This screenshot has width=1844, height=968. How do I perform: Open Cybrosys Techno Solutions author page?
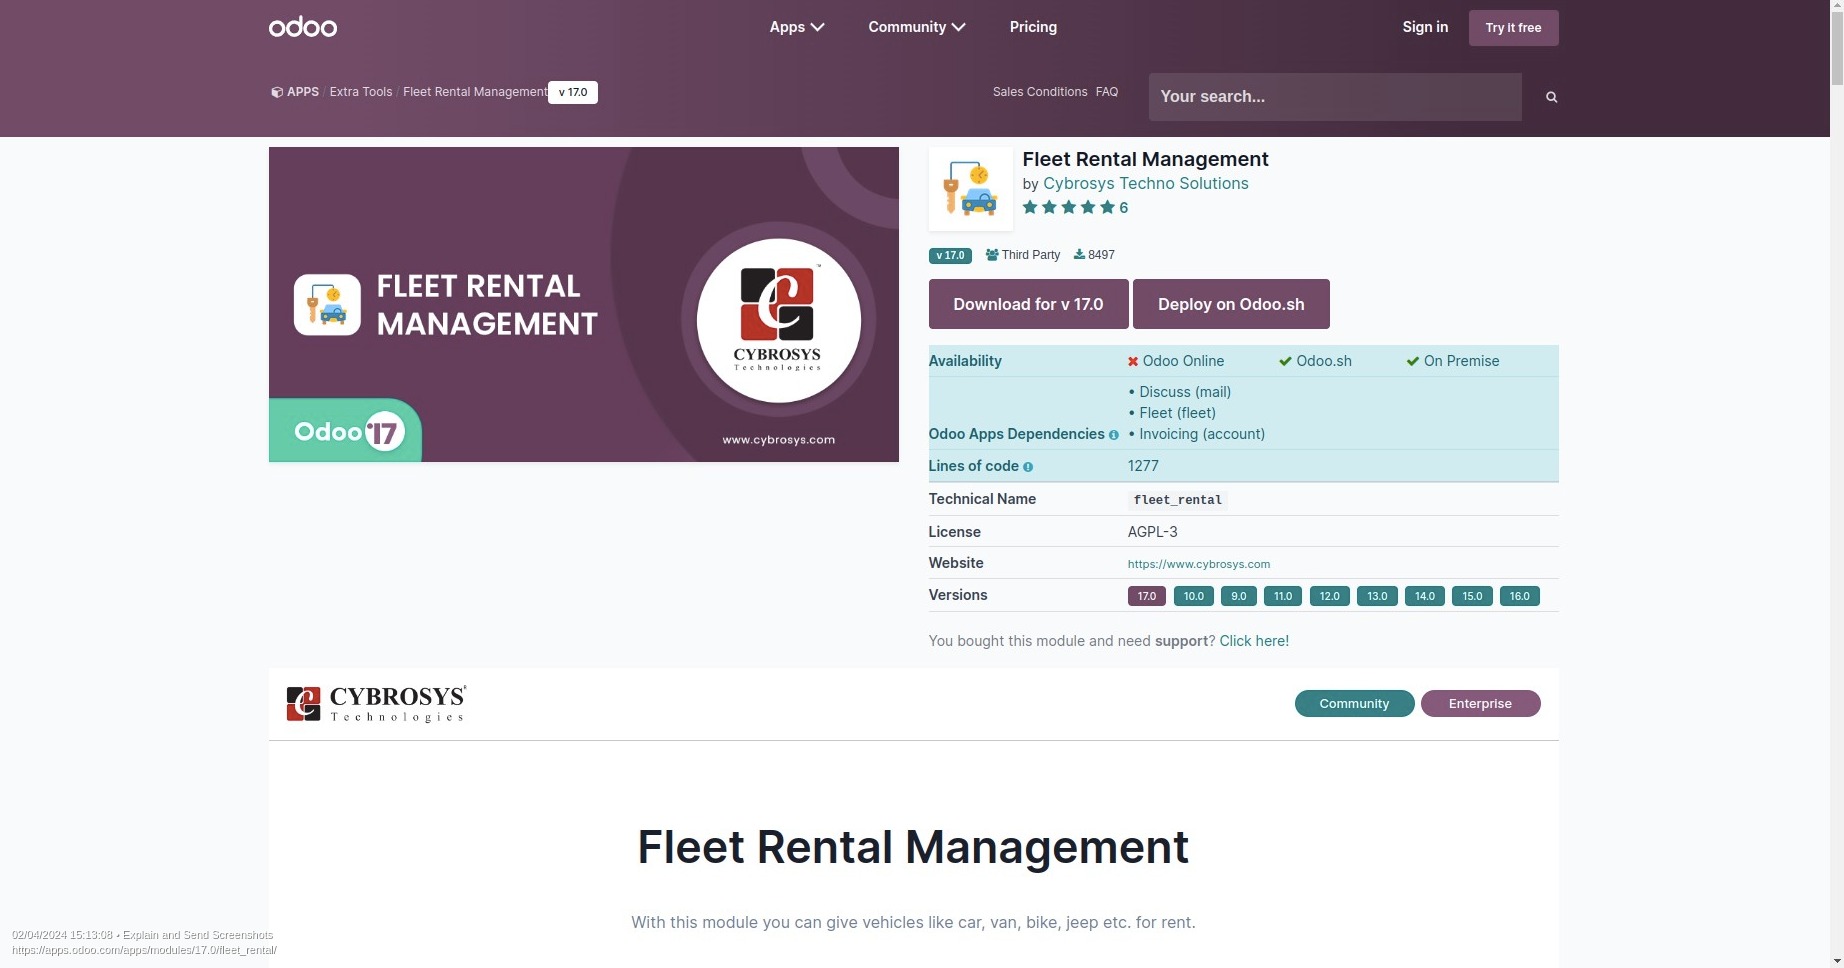pyautogui.click(x=1146, y=184)
